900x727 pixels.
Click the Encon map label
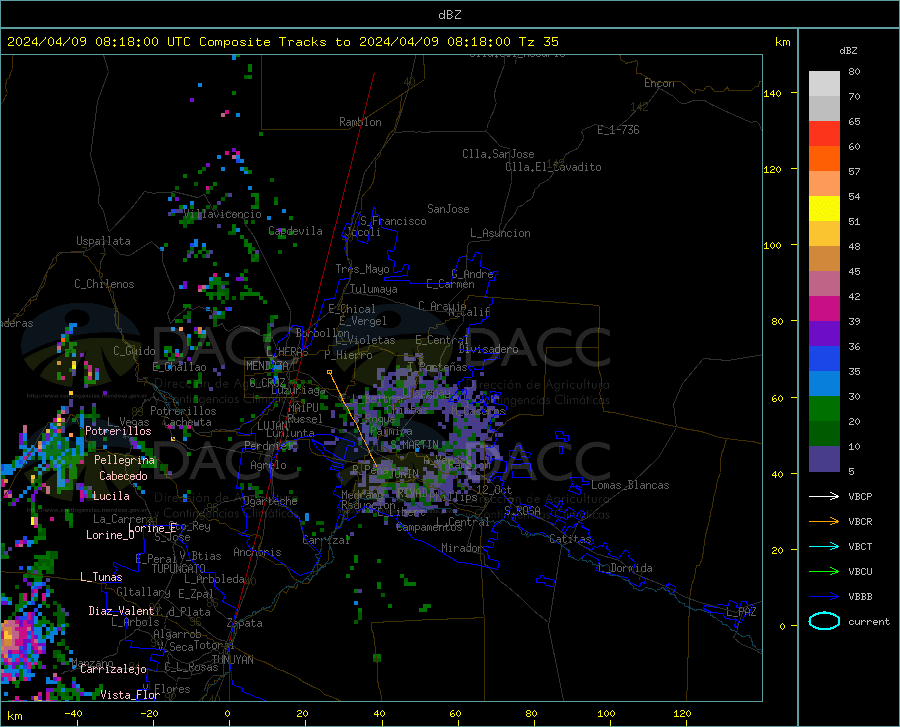pos(660,83)
